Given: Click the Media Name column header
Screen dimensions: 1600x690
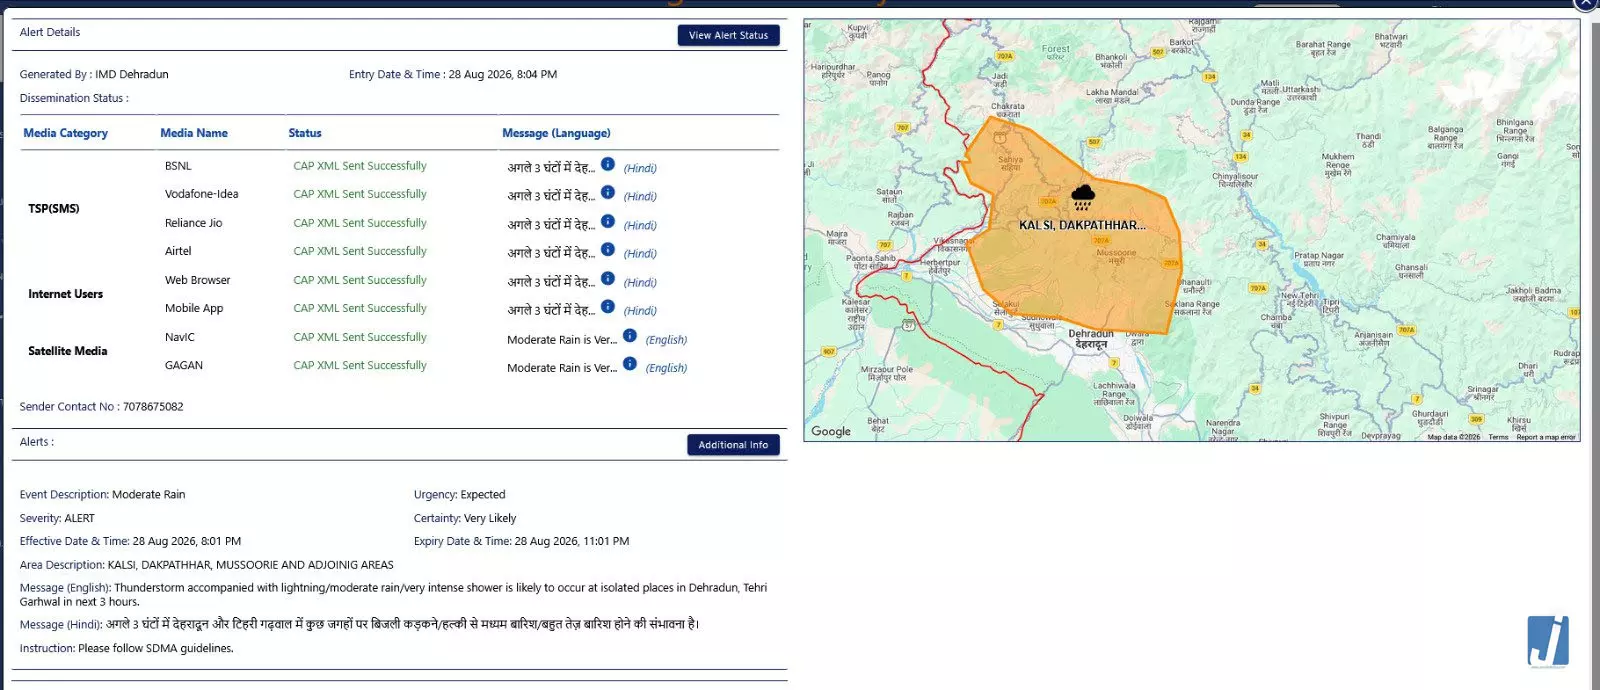Looking at the screenshot, I should (x=194, y=133).
